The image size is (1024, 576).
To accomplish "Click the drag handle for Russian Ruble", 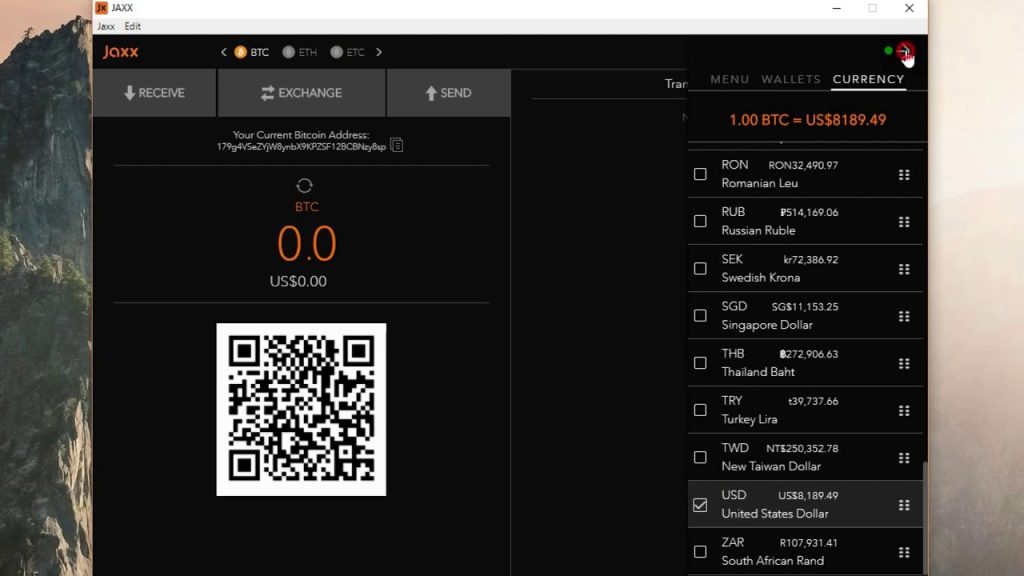I will click(904, 222).
